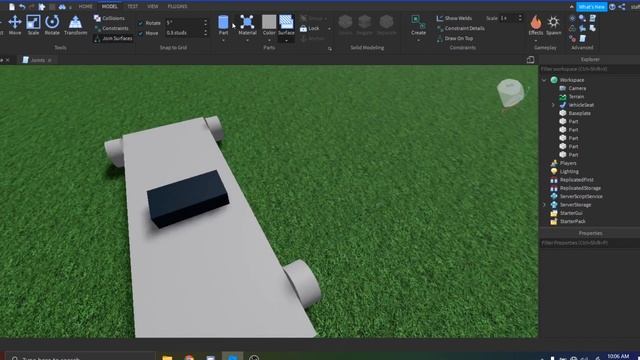Click the Surface tool icon

coord(286,22)
